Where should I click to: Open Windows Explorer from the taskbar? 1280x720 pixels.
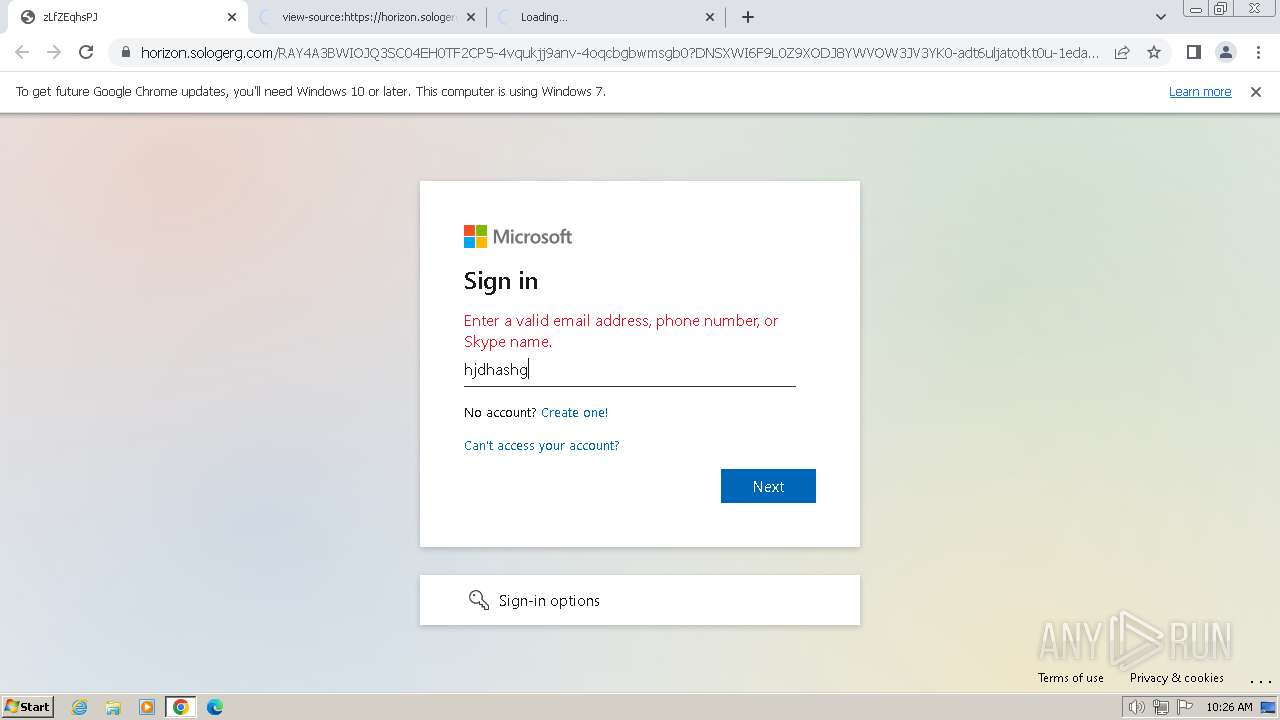click(x=113, y=707)
